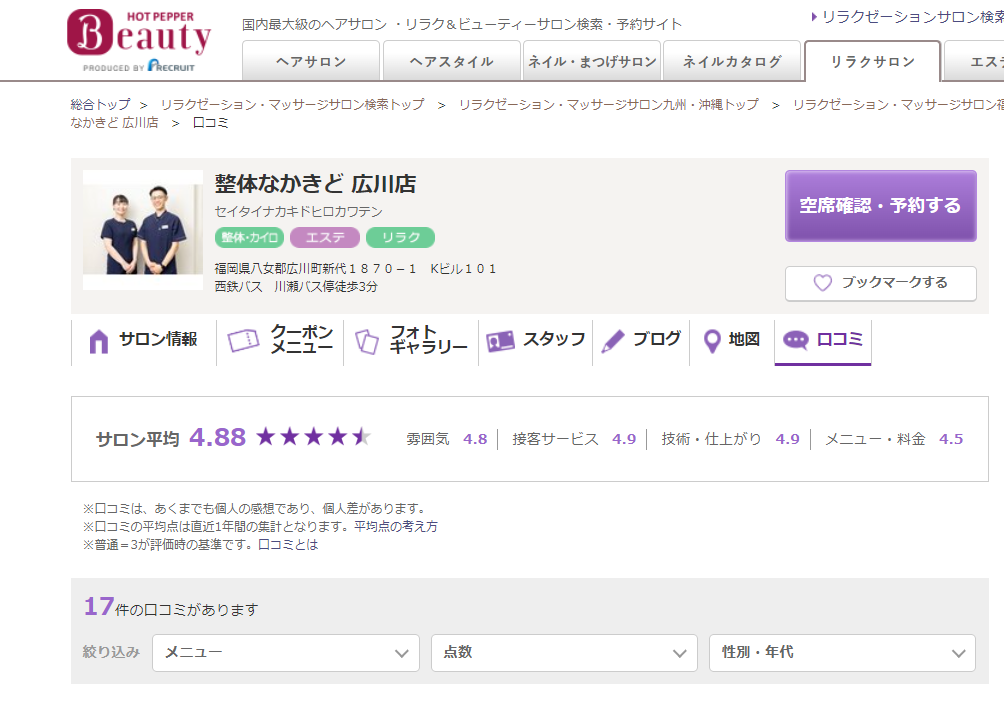Screen dimensions: 1004x711
Task: Click the salon staff photo thumbnail
Action: pyautogui.click(x=143, y=230)
